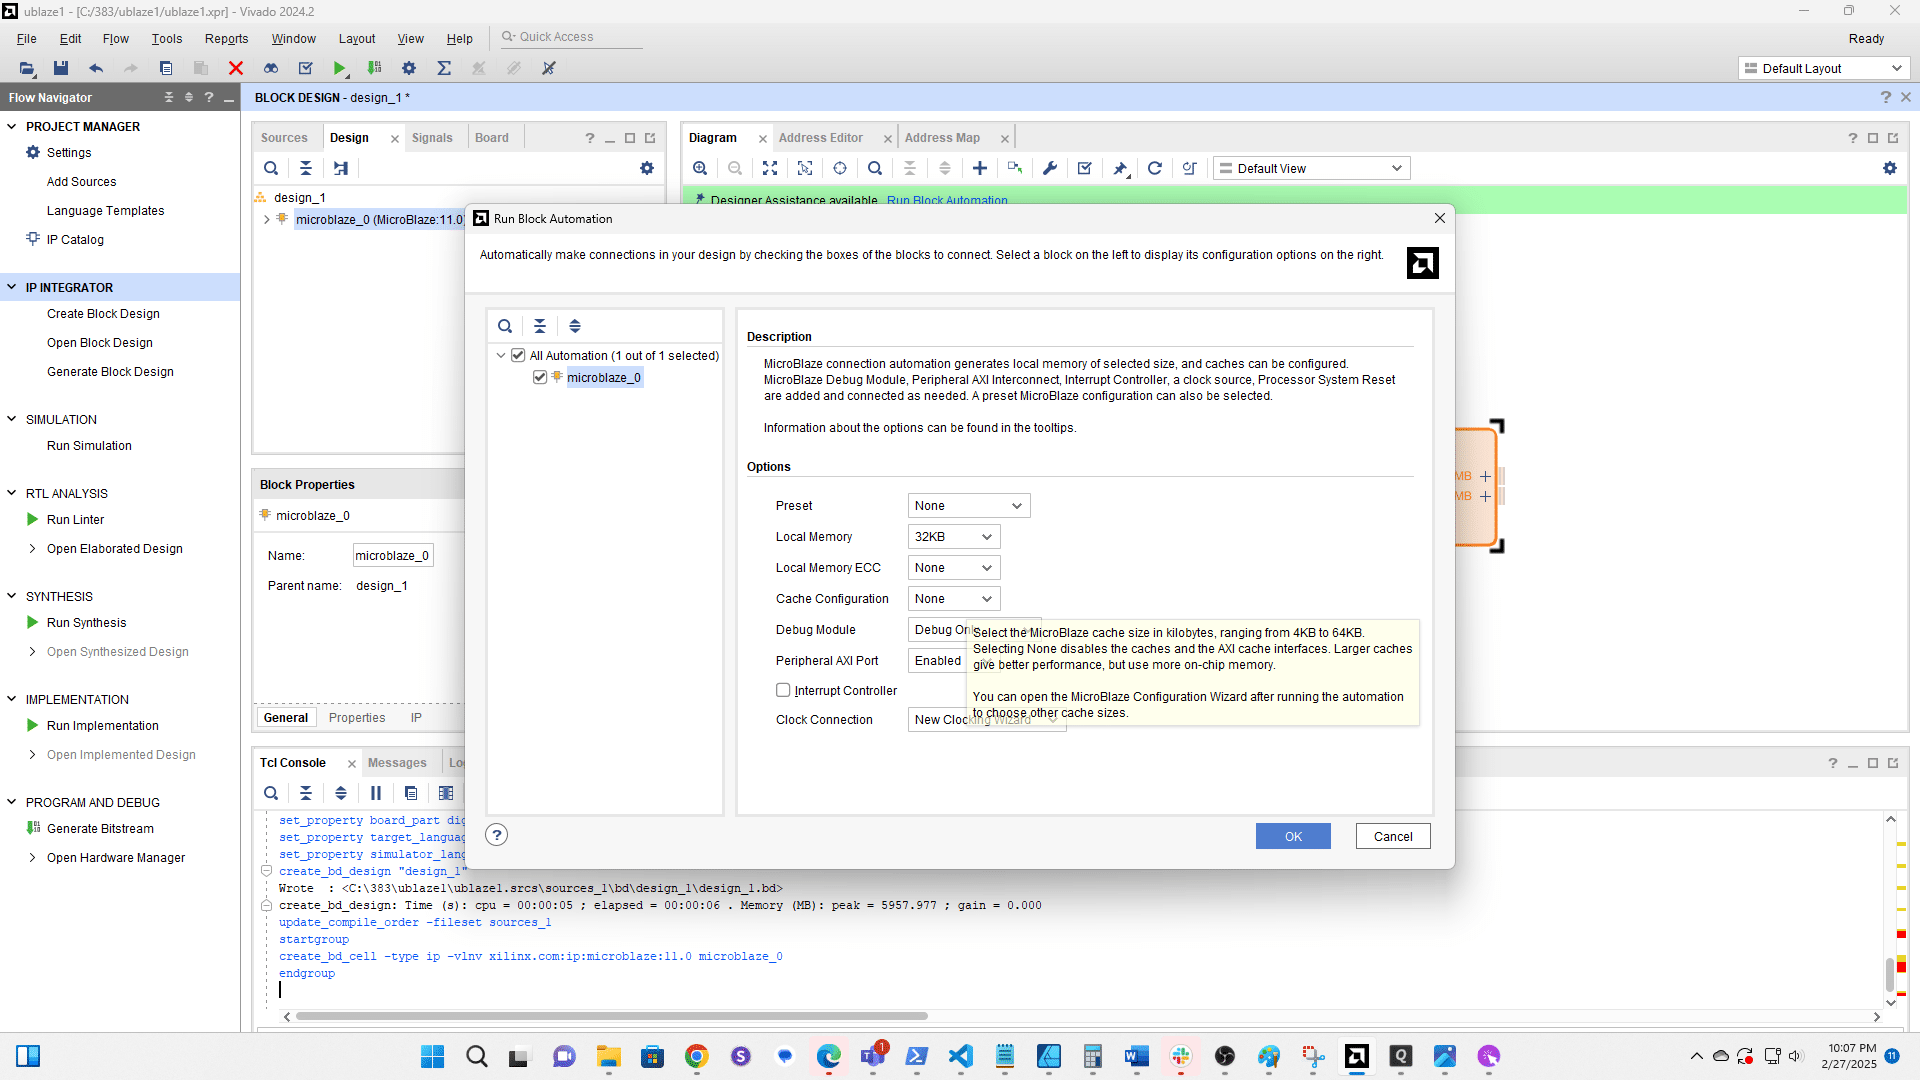Open search in the Diagram toolbar
Screen dimensions: 1920x1080
click(875, 168)
